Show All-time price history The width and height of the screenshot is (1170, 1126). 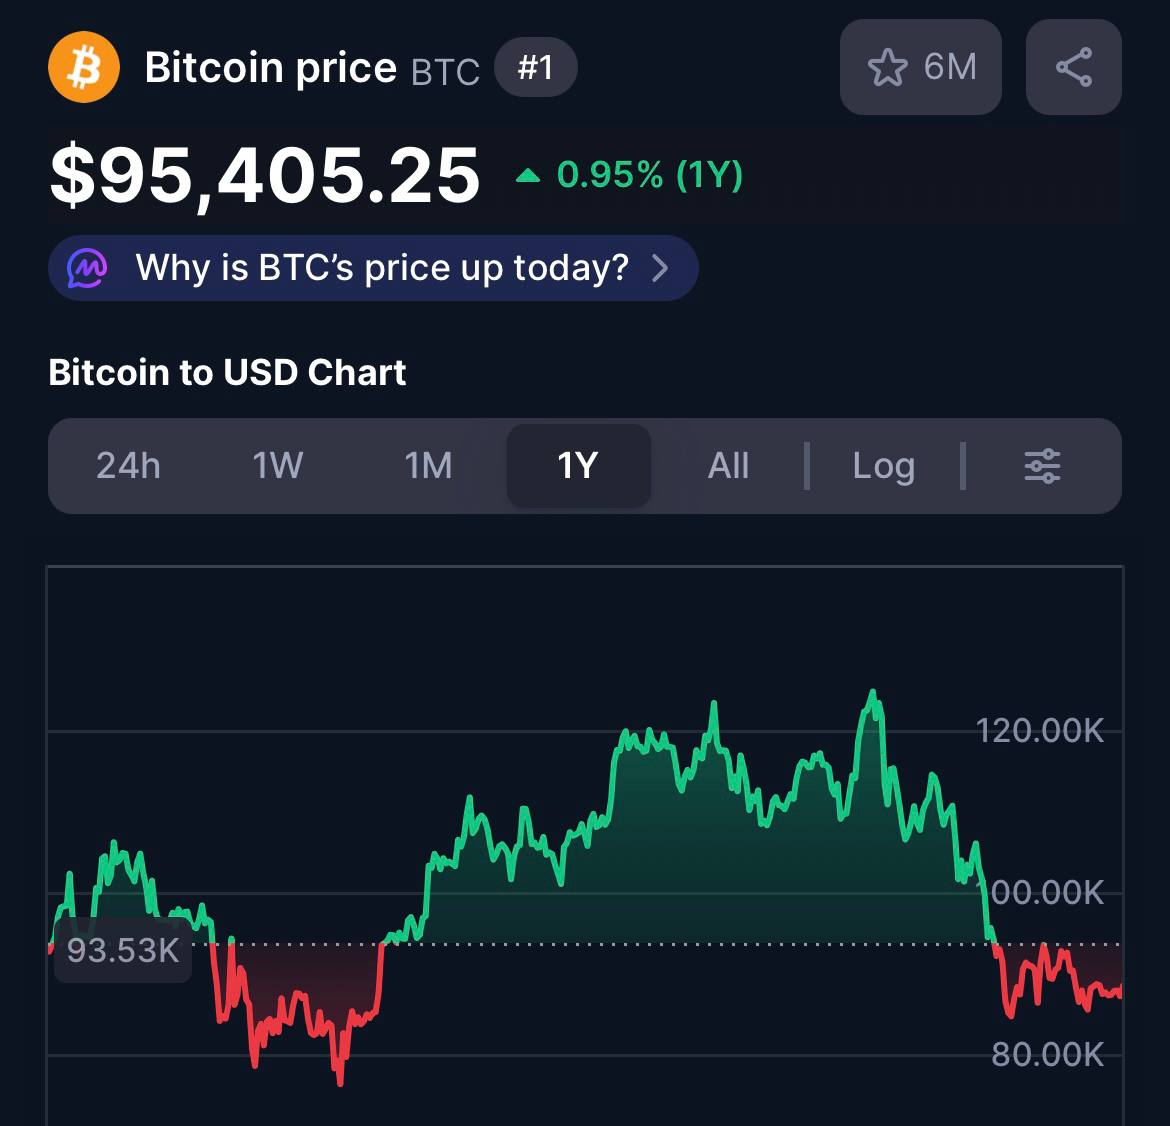[x=728, y=466]
